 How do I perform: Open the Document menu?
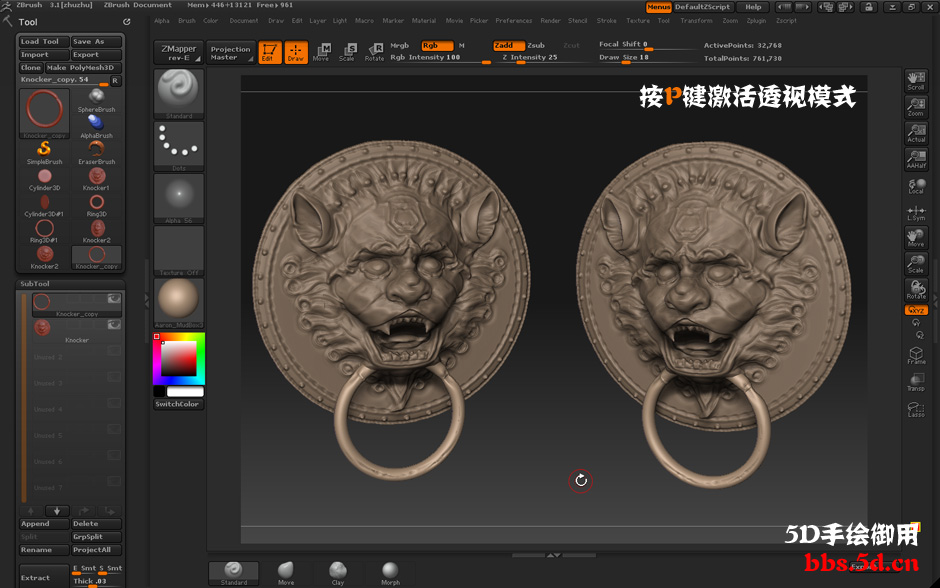(243, 20)
